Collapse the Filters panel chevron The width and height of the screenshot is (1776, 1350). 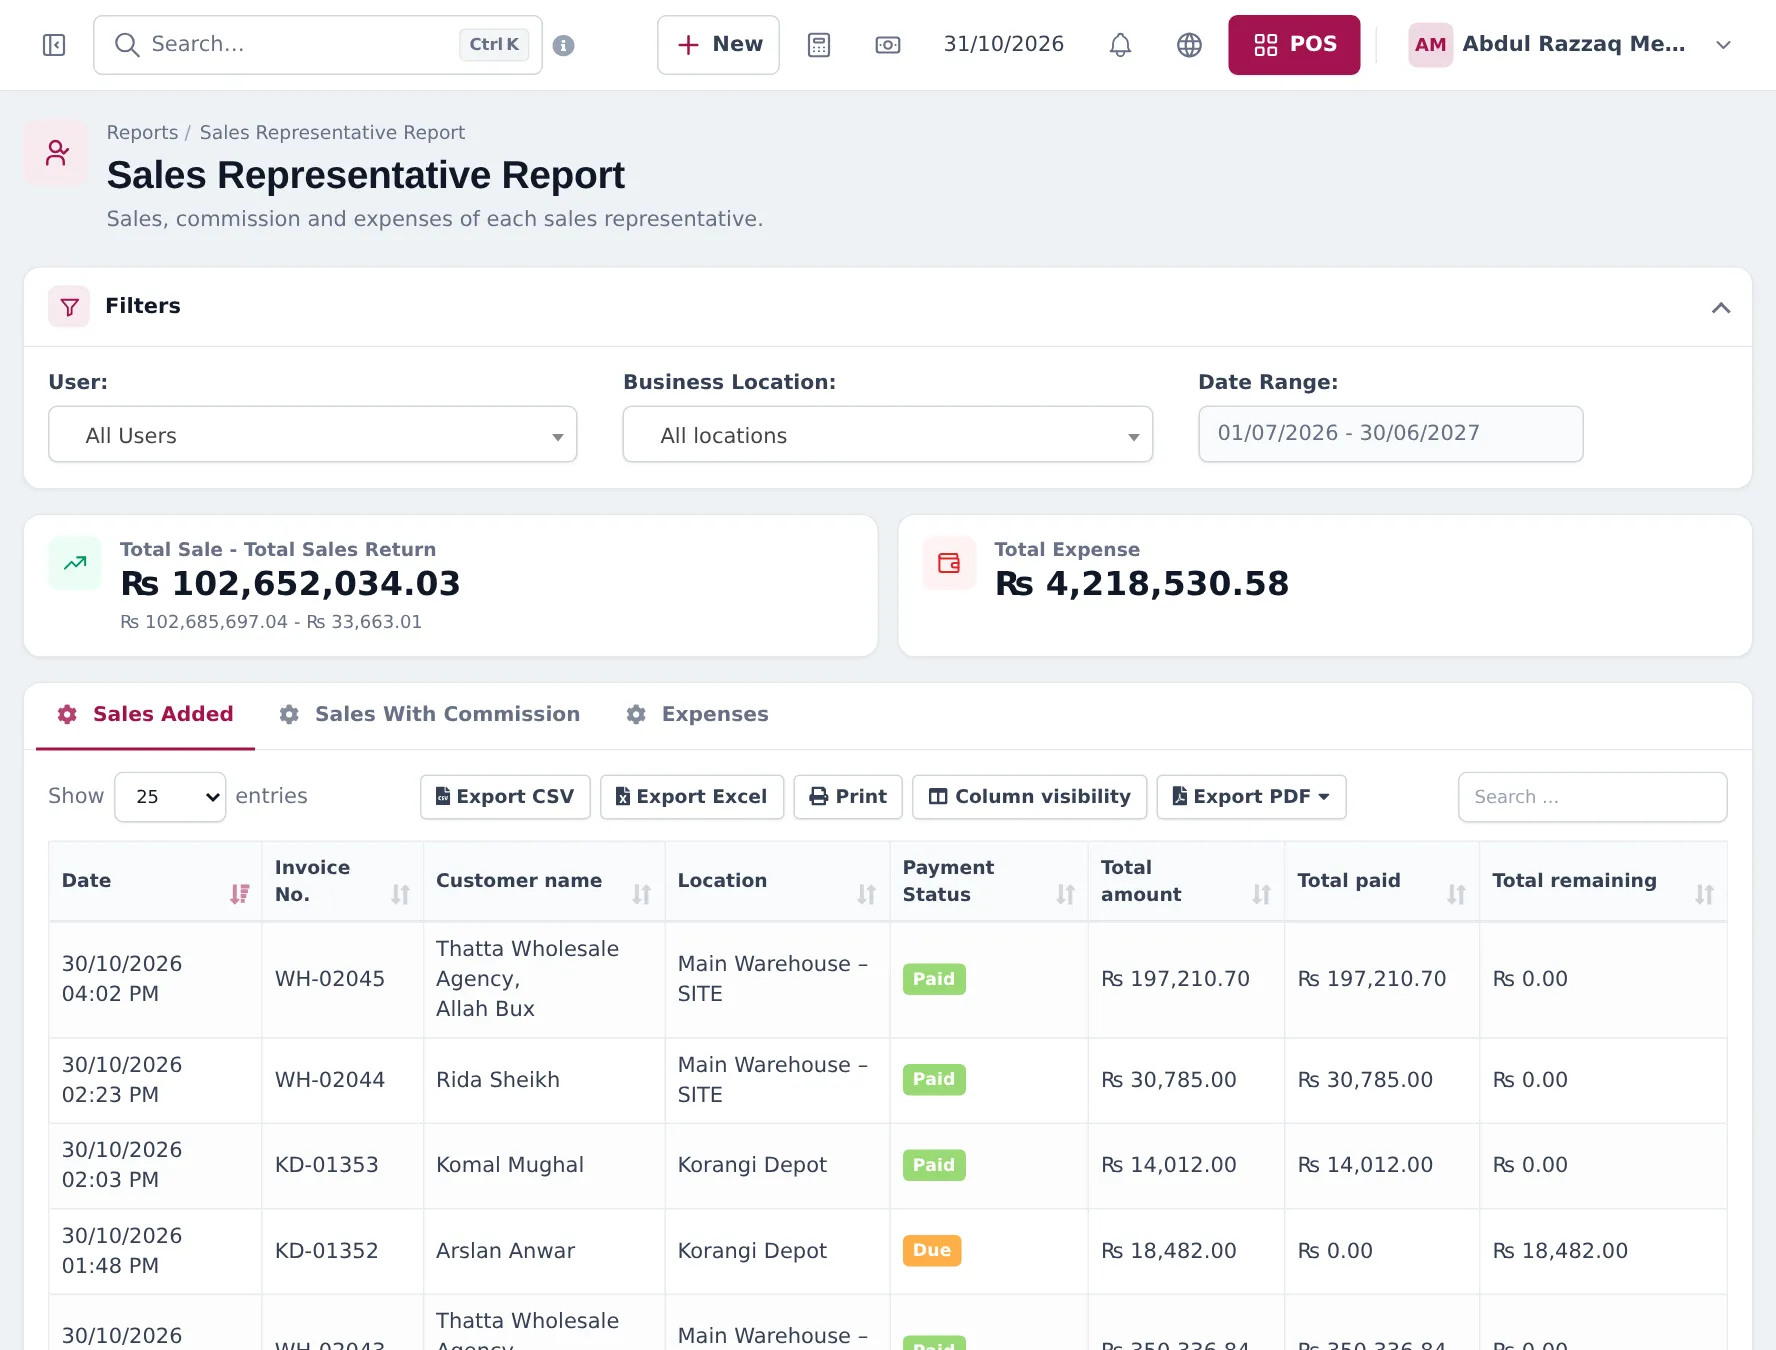(1720, 307)
